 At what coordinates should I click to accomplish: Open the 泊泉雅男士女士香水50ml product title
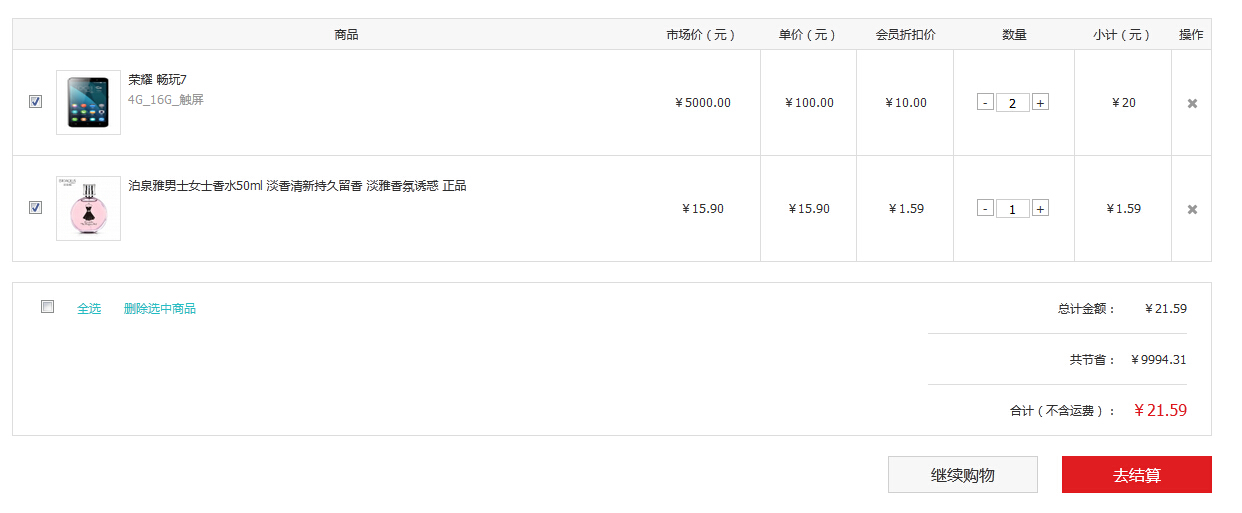coord(297,186)
